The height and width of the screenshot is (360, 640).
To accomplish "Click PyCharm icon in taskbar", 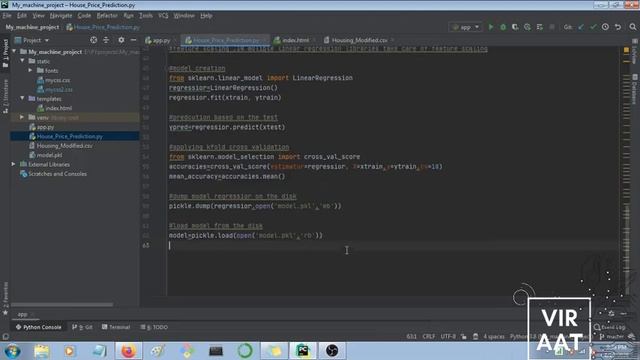I will tap(303, 351).
